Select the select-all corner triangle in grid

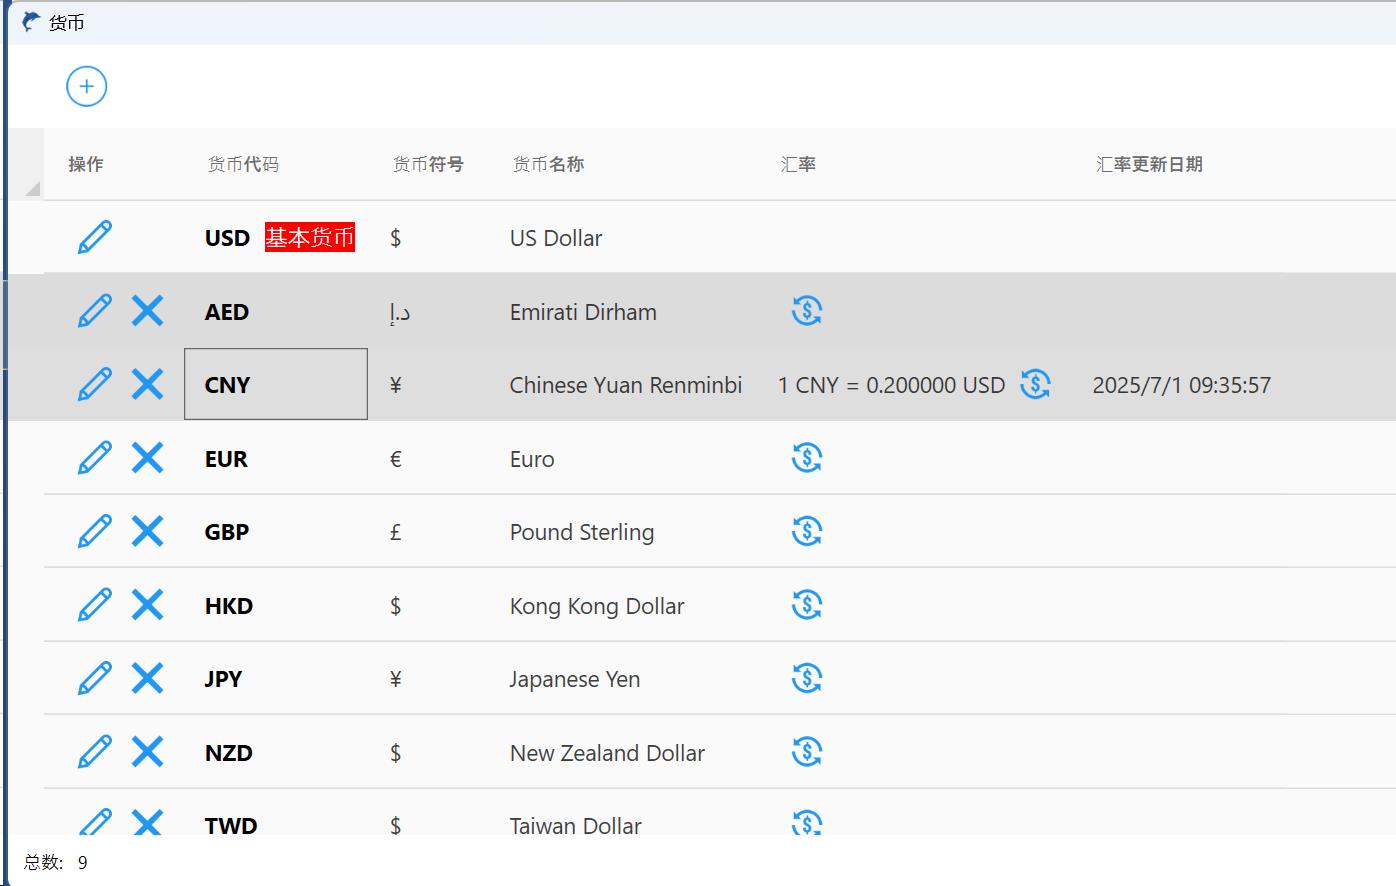point(32,188)
